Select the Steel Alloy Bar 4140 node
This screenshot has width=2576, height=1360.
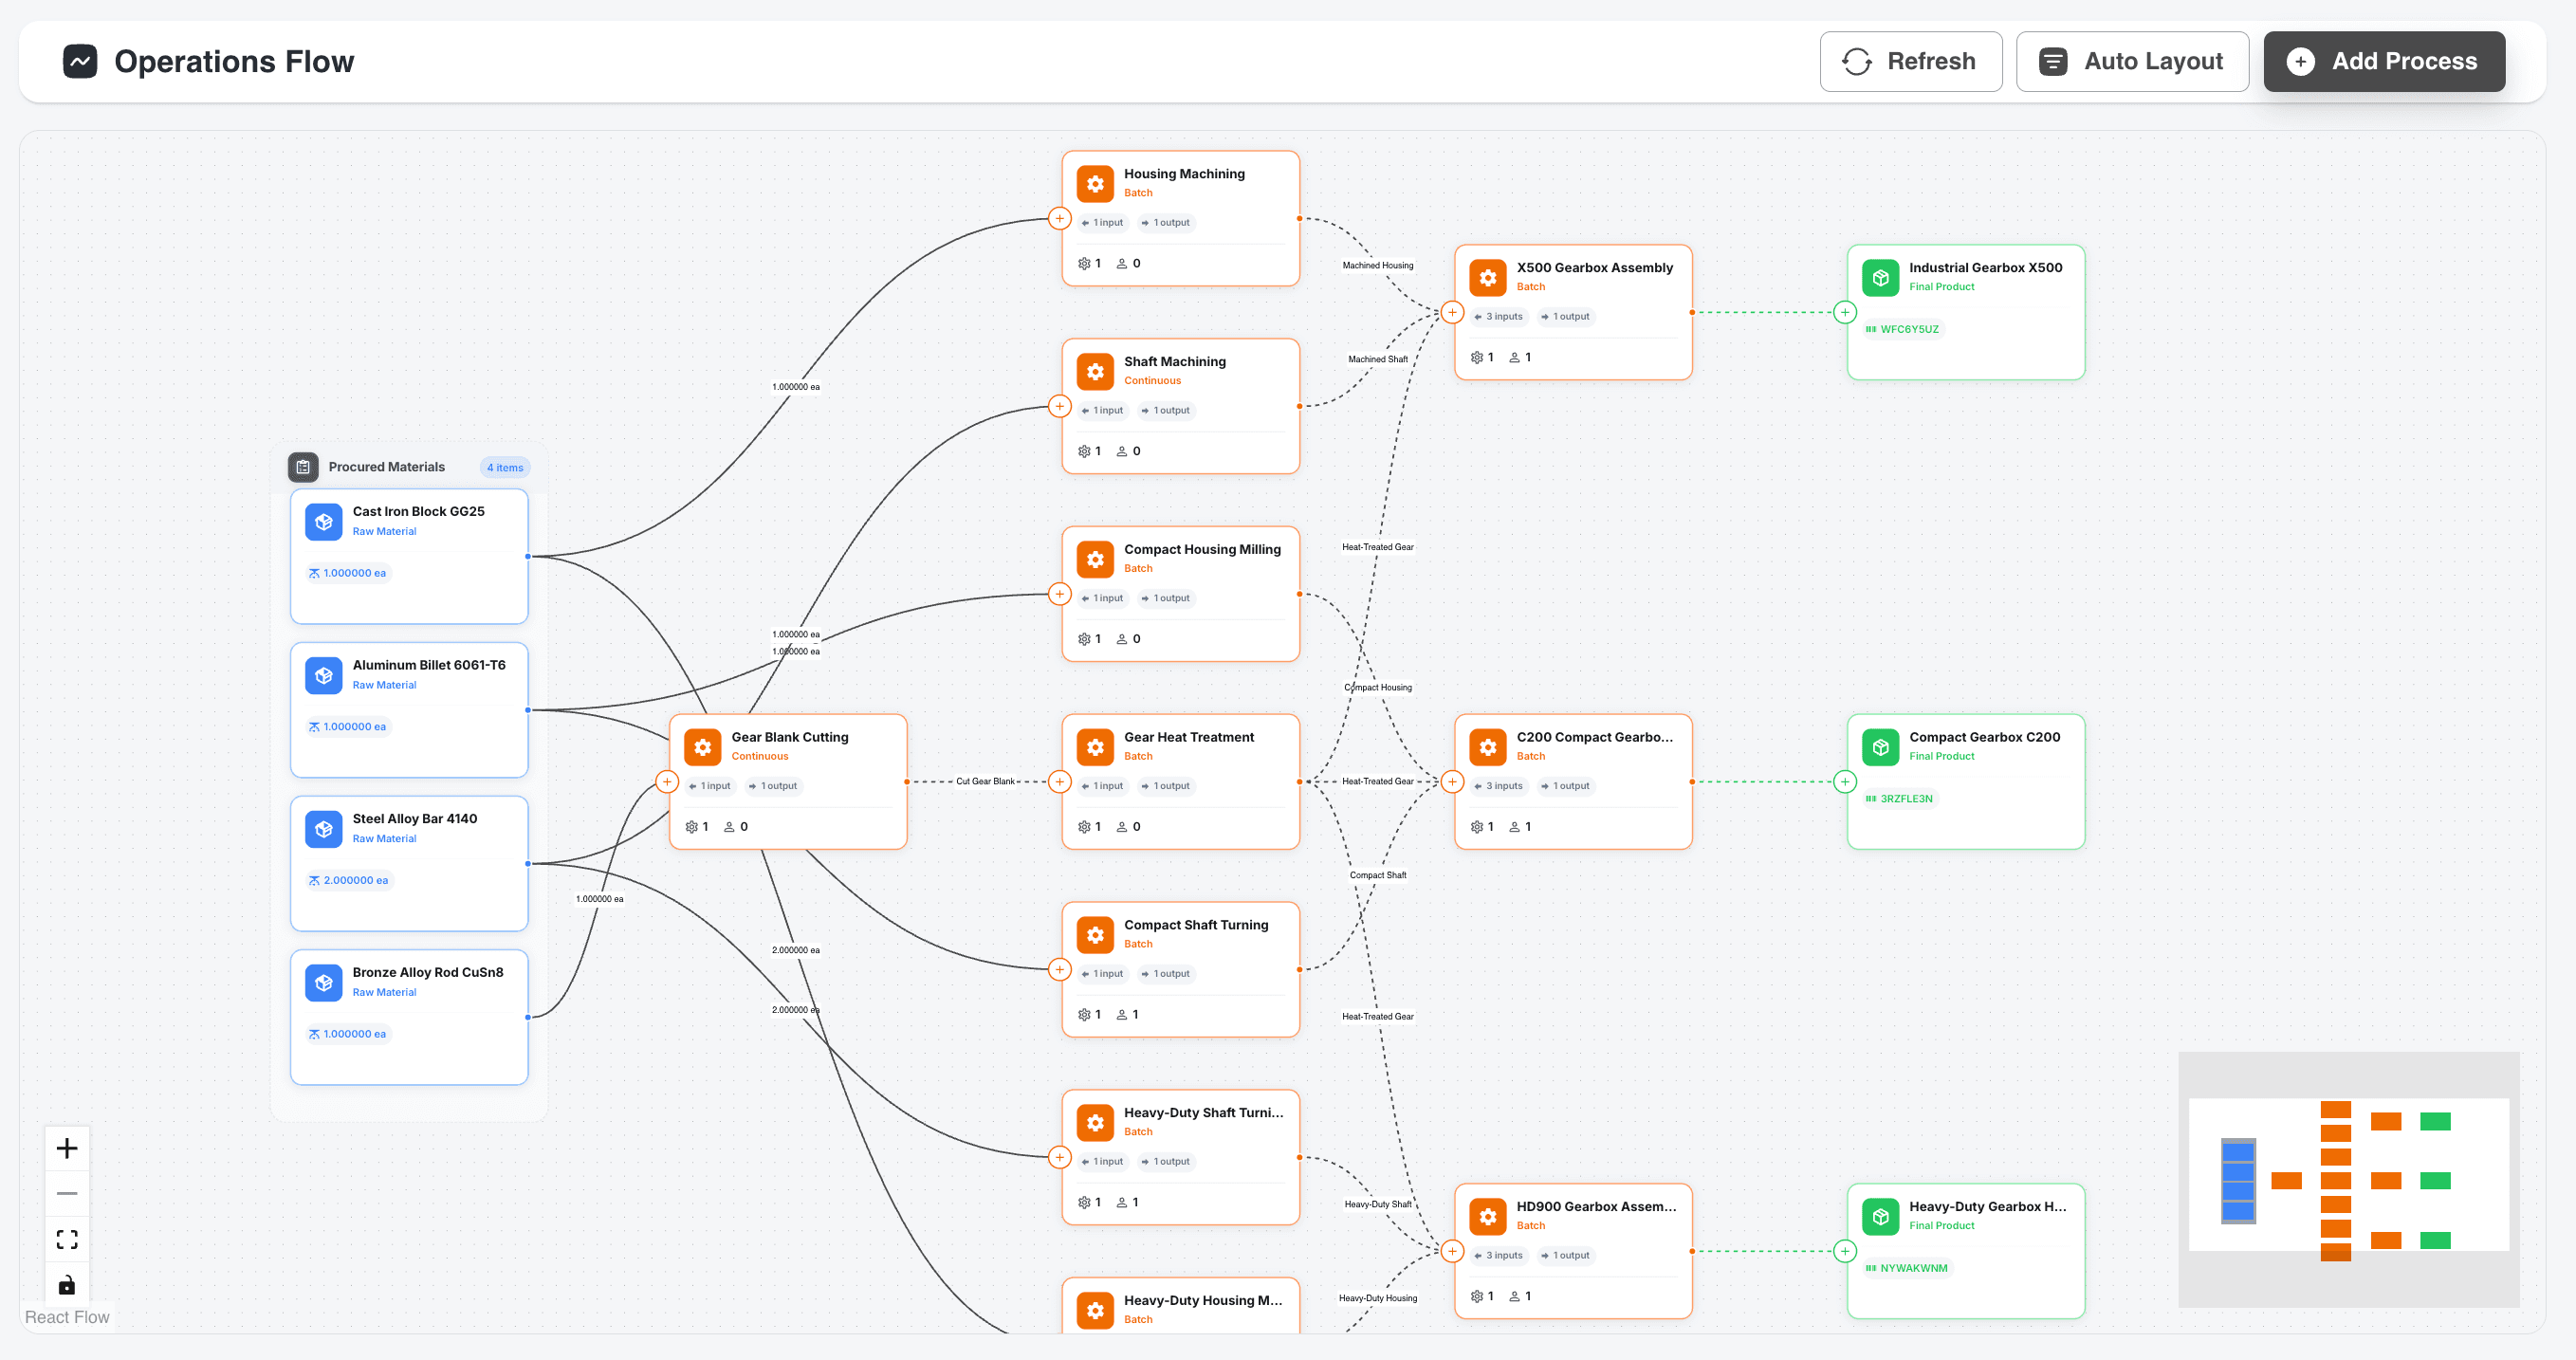pos(409,862)
